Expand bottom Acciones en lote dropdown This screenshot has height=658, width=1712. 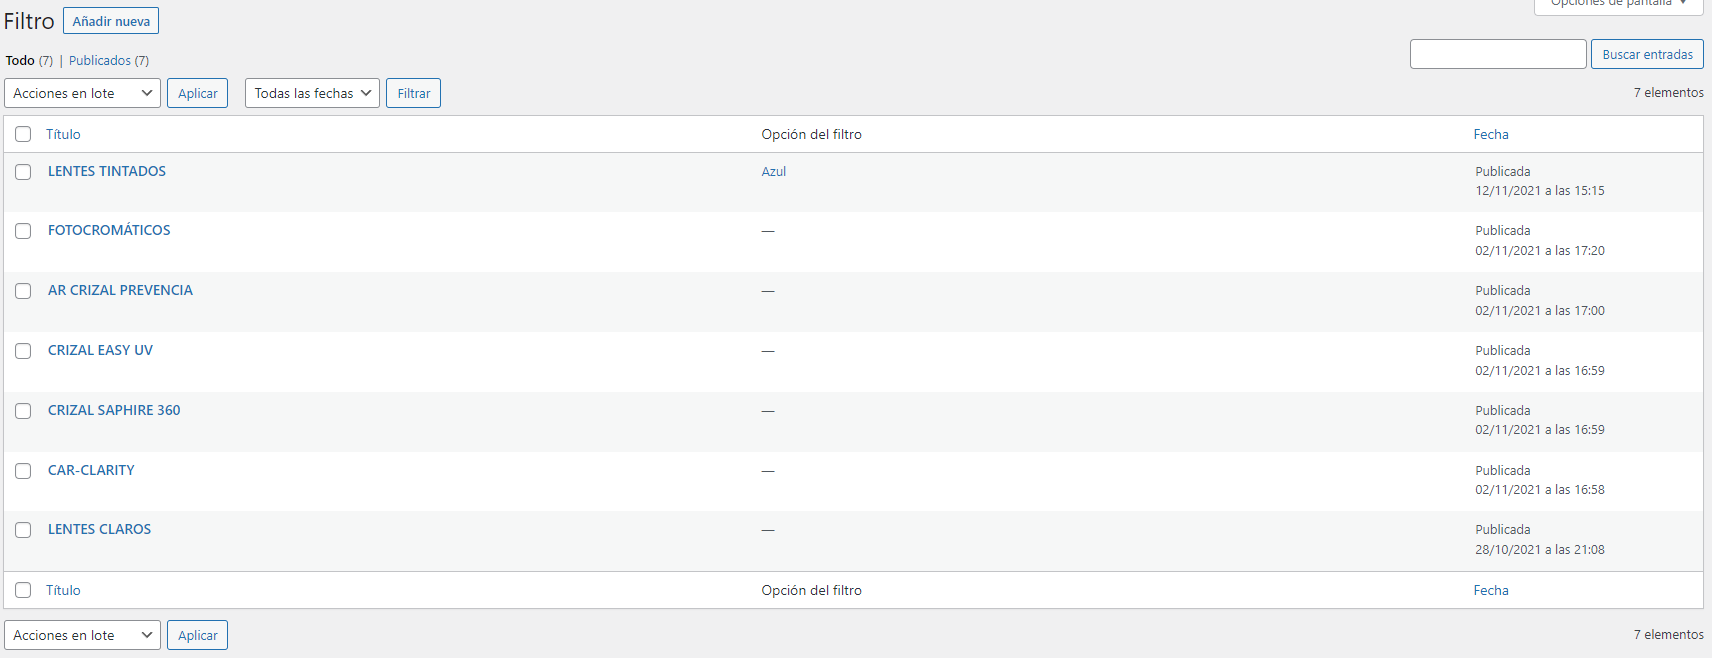click(x=82, y=635)
